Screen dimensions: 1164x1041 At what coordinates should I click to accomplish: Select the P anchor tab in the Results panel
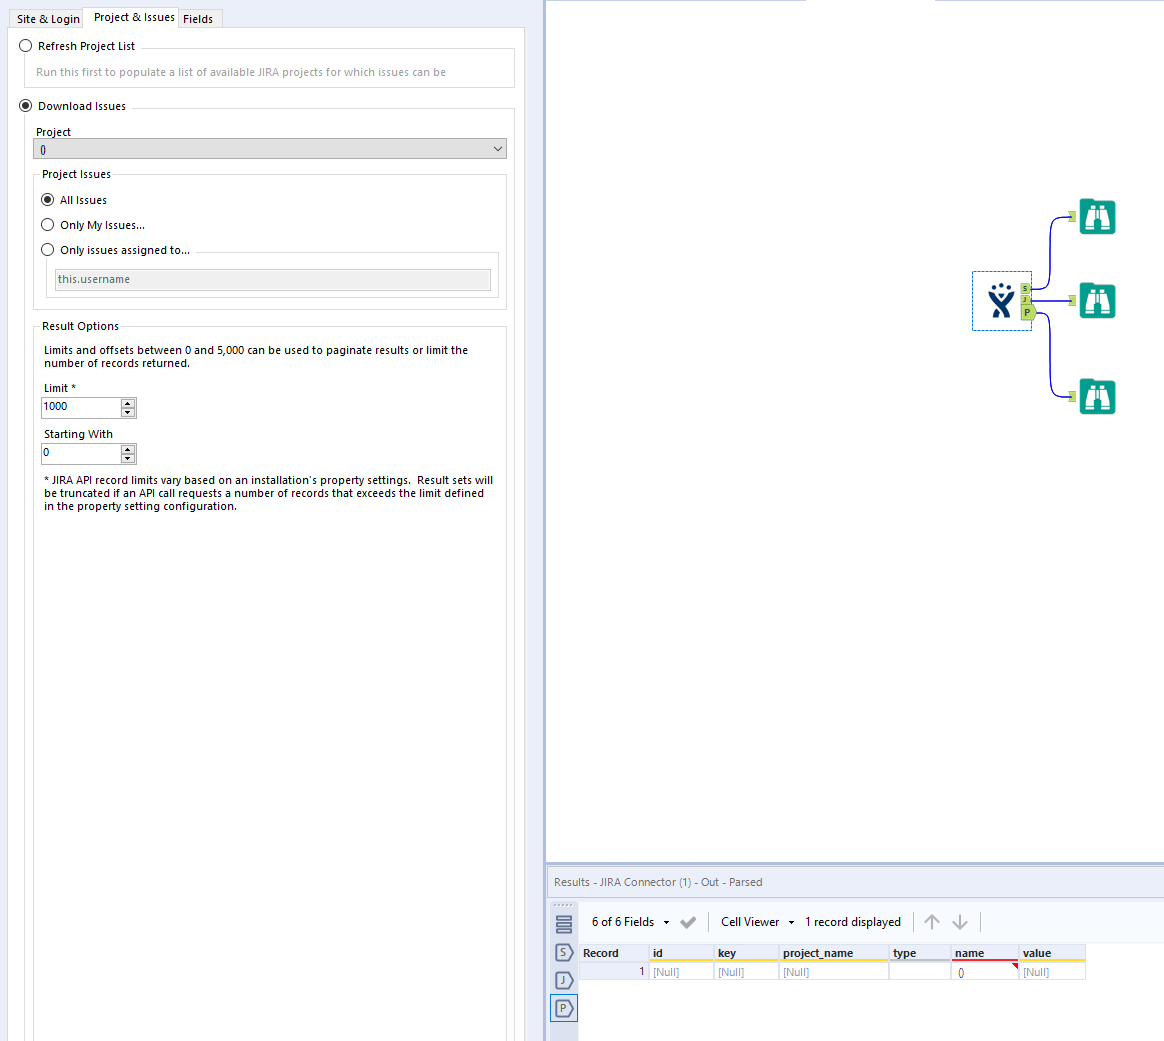563,1008
